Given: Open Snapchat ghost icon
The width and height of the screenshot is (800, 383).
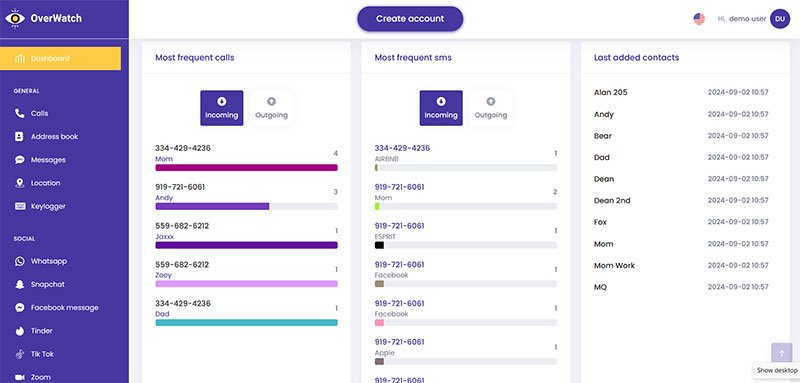Looking at the screenshot, I should 20,285.
